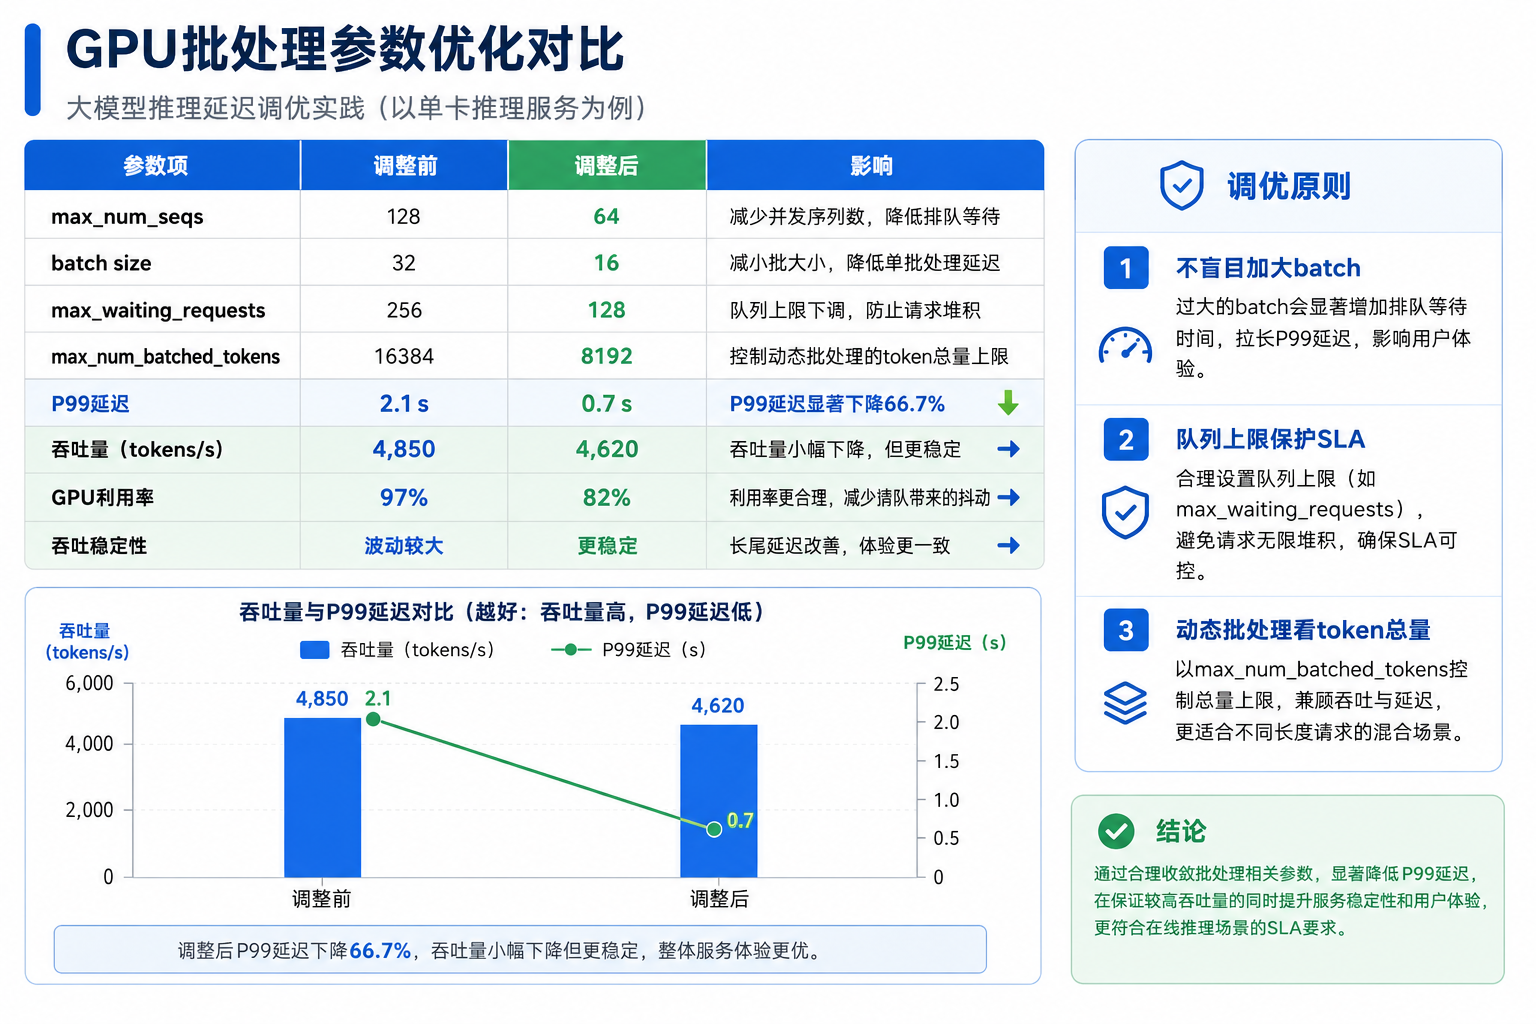Click the number 3 badge

(1126, 630)
